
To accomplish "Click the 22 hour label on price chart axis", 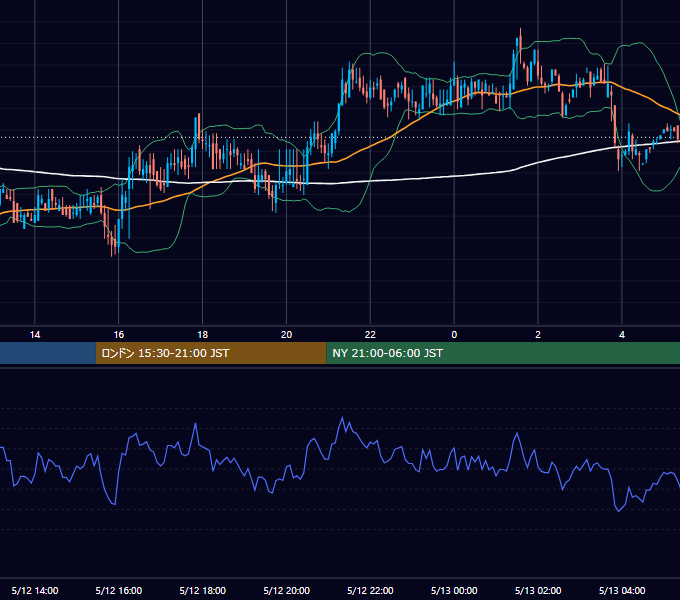I will (370, 335).
